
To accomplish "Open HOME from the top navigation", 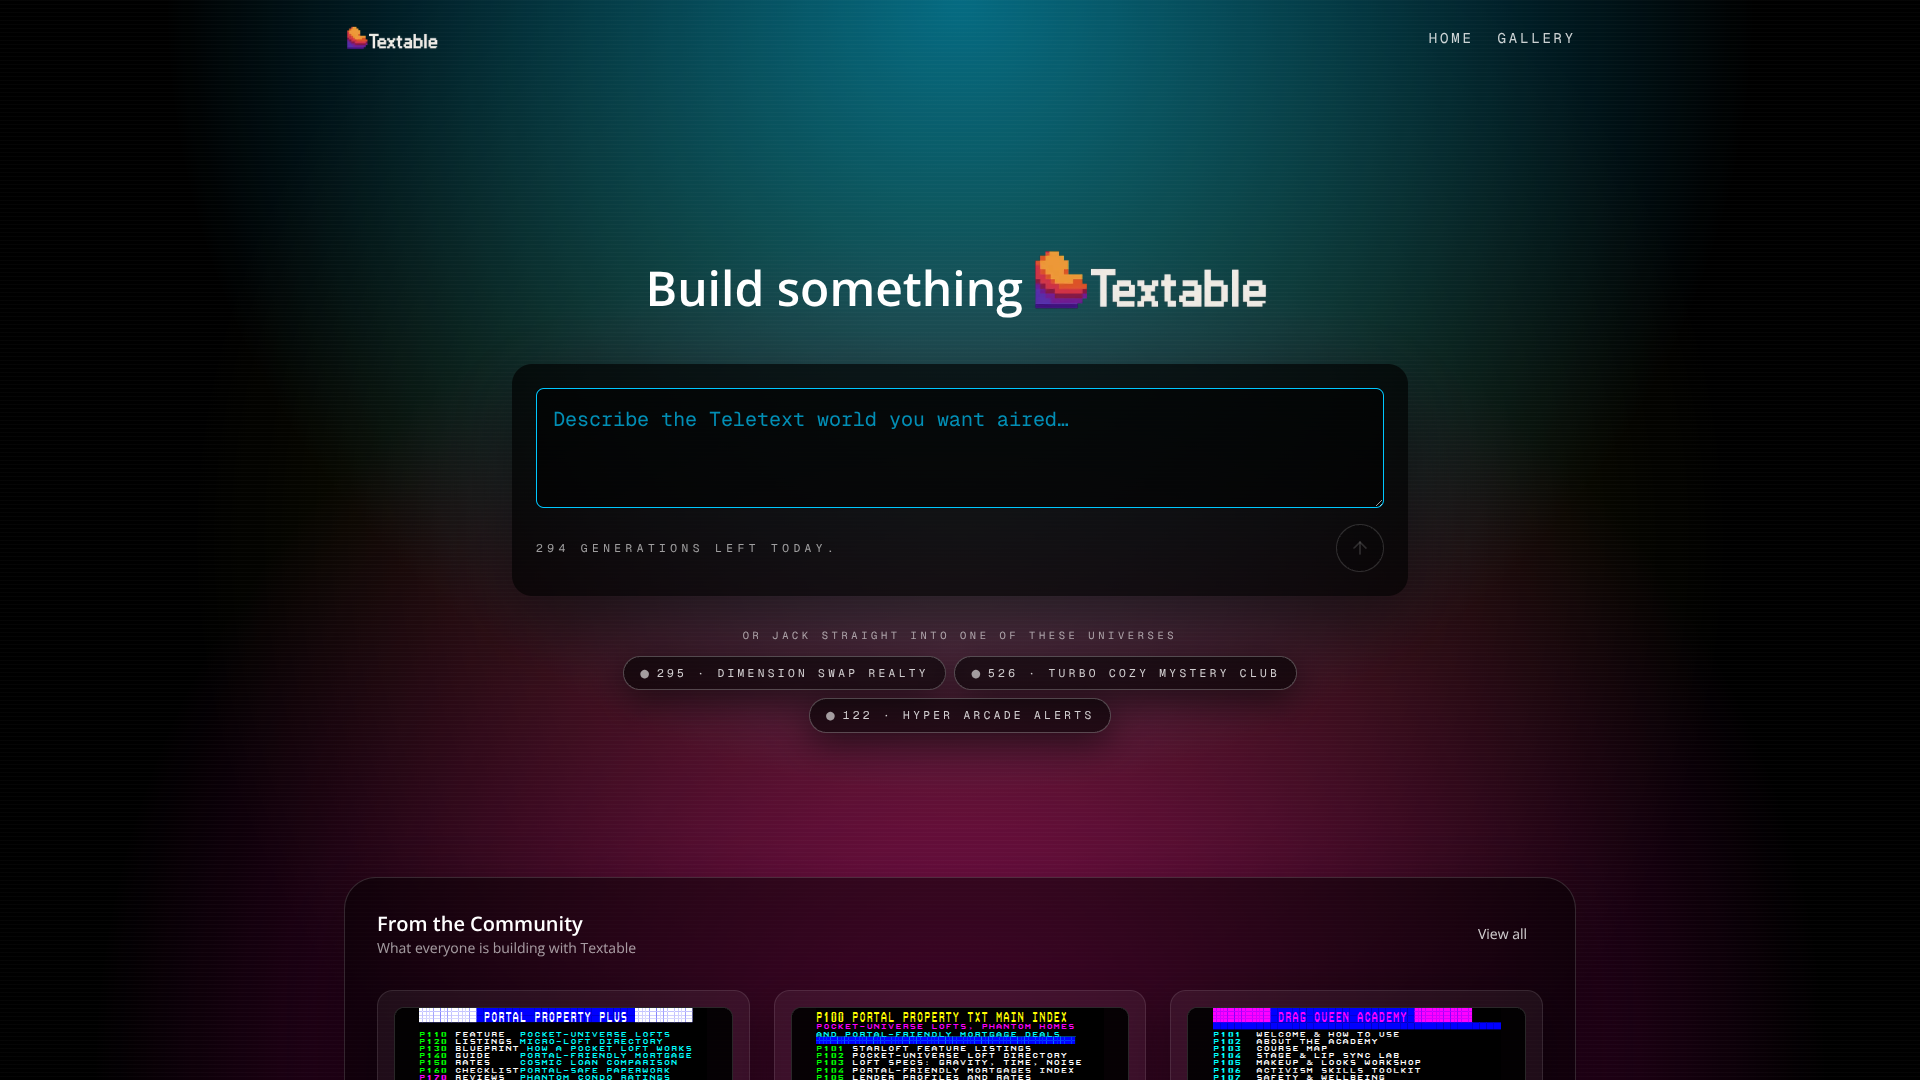I will tap(1450, 38).
